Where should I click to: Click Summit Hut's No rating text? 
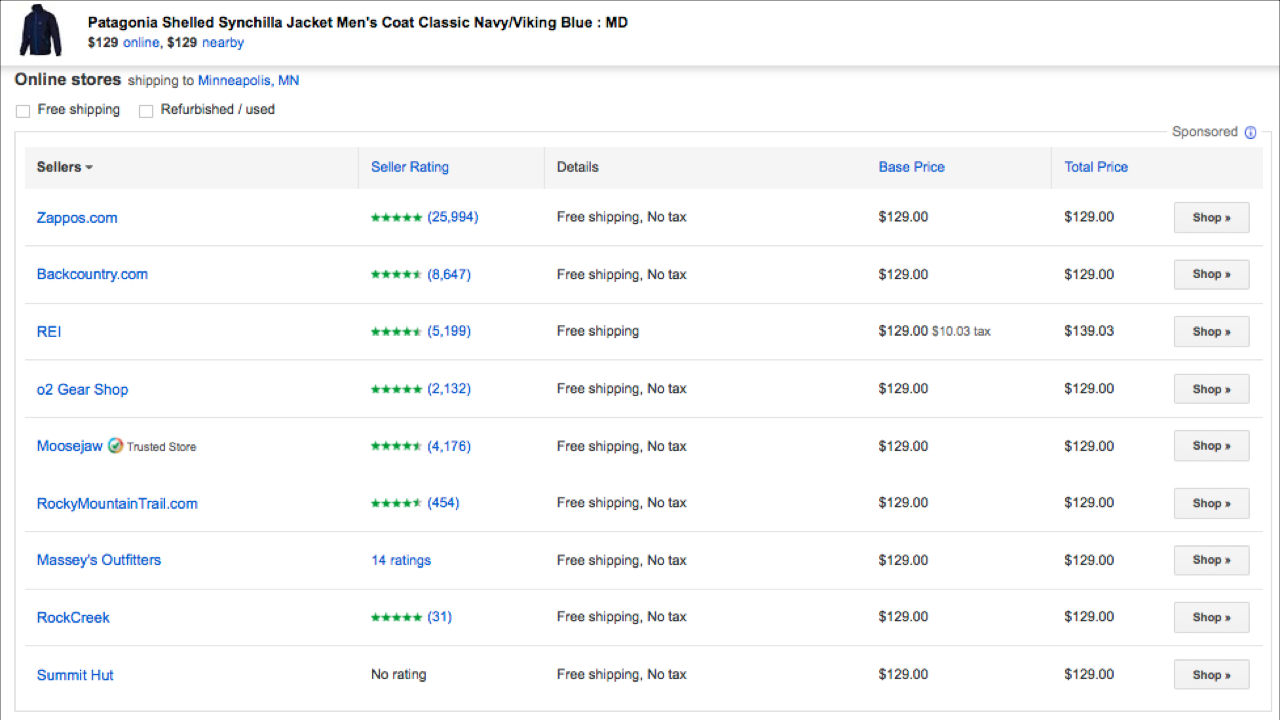398,675
